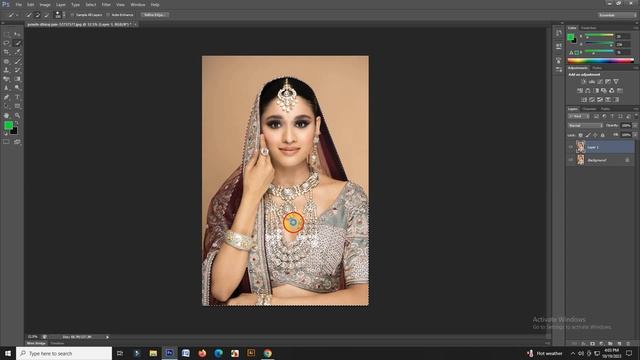Select the Spot Healing Brush tool
The image size is (640, 360).
point(7,61)
